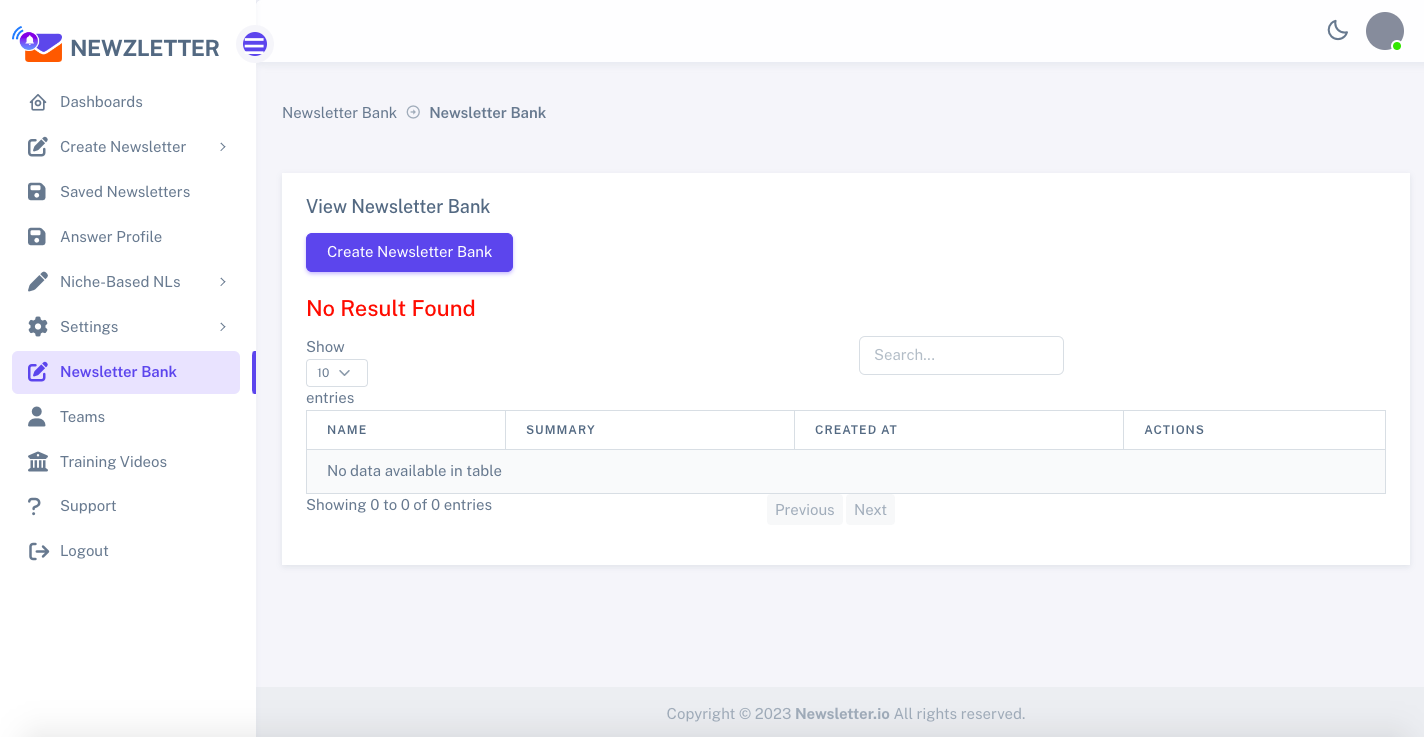The height and width of the screenshot is (737, 1424).
Task: Click the user avatar with online status
Action: tap(1385, 30)
